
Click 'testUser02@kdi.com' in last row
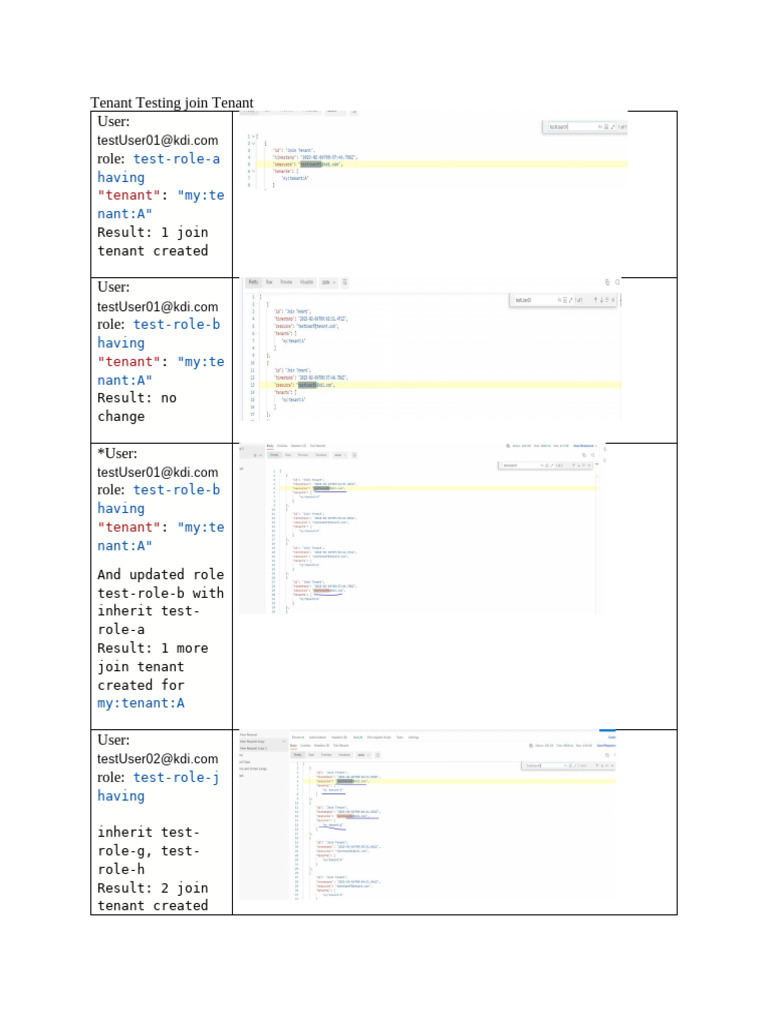pos(157,759)
